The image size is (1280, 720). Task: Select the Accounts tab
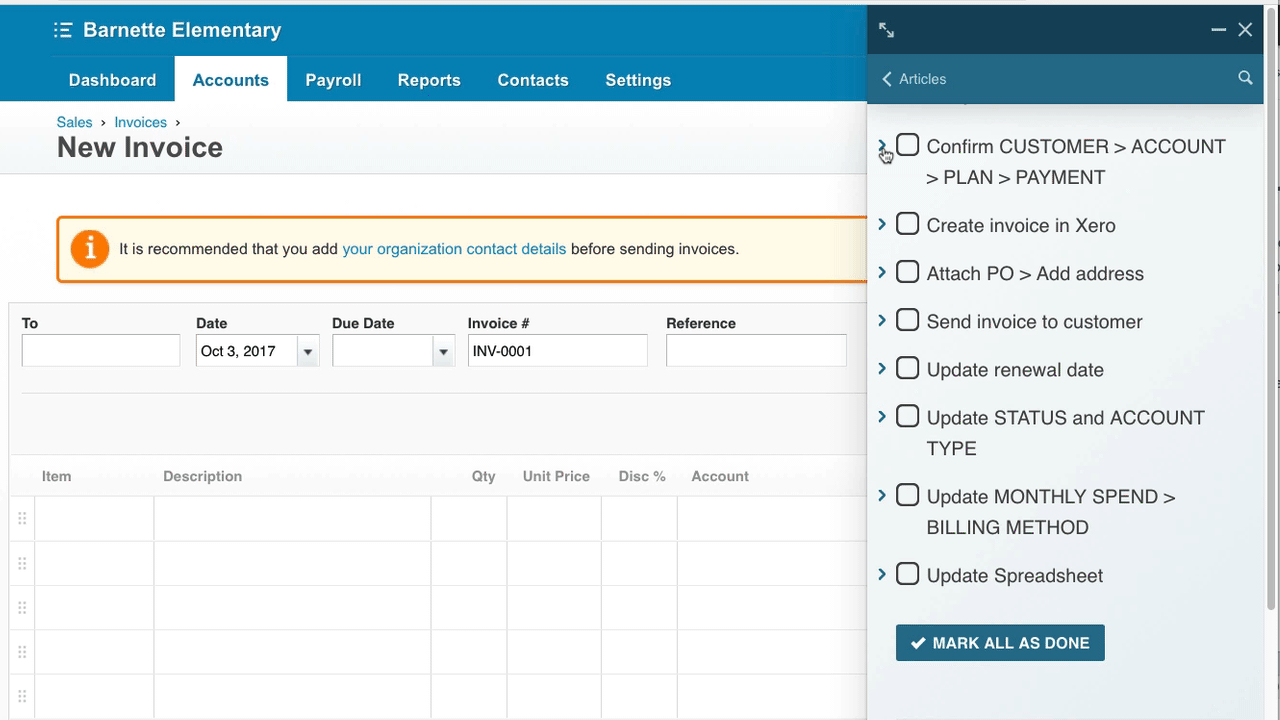click(231, 80)
